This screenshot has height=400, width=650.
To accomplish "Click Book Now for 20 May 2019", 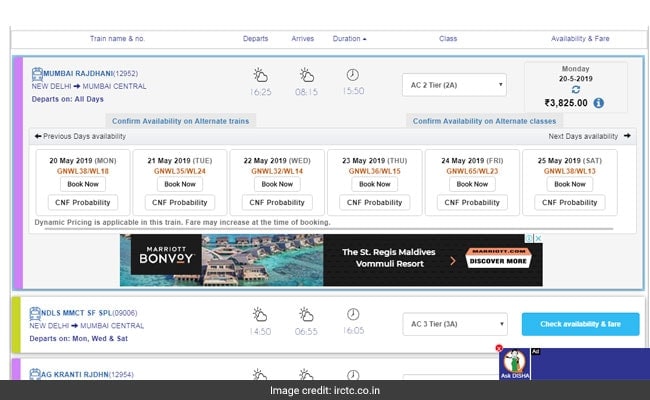I will pos(82,184).
